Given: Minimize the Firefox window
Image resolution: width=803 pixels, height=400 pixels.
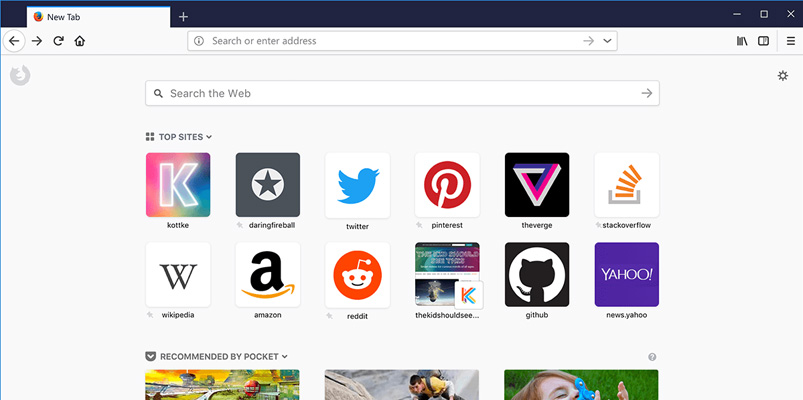Looking at the screenshot, I should pos(737,14).
